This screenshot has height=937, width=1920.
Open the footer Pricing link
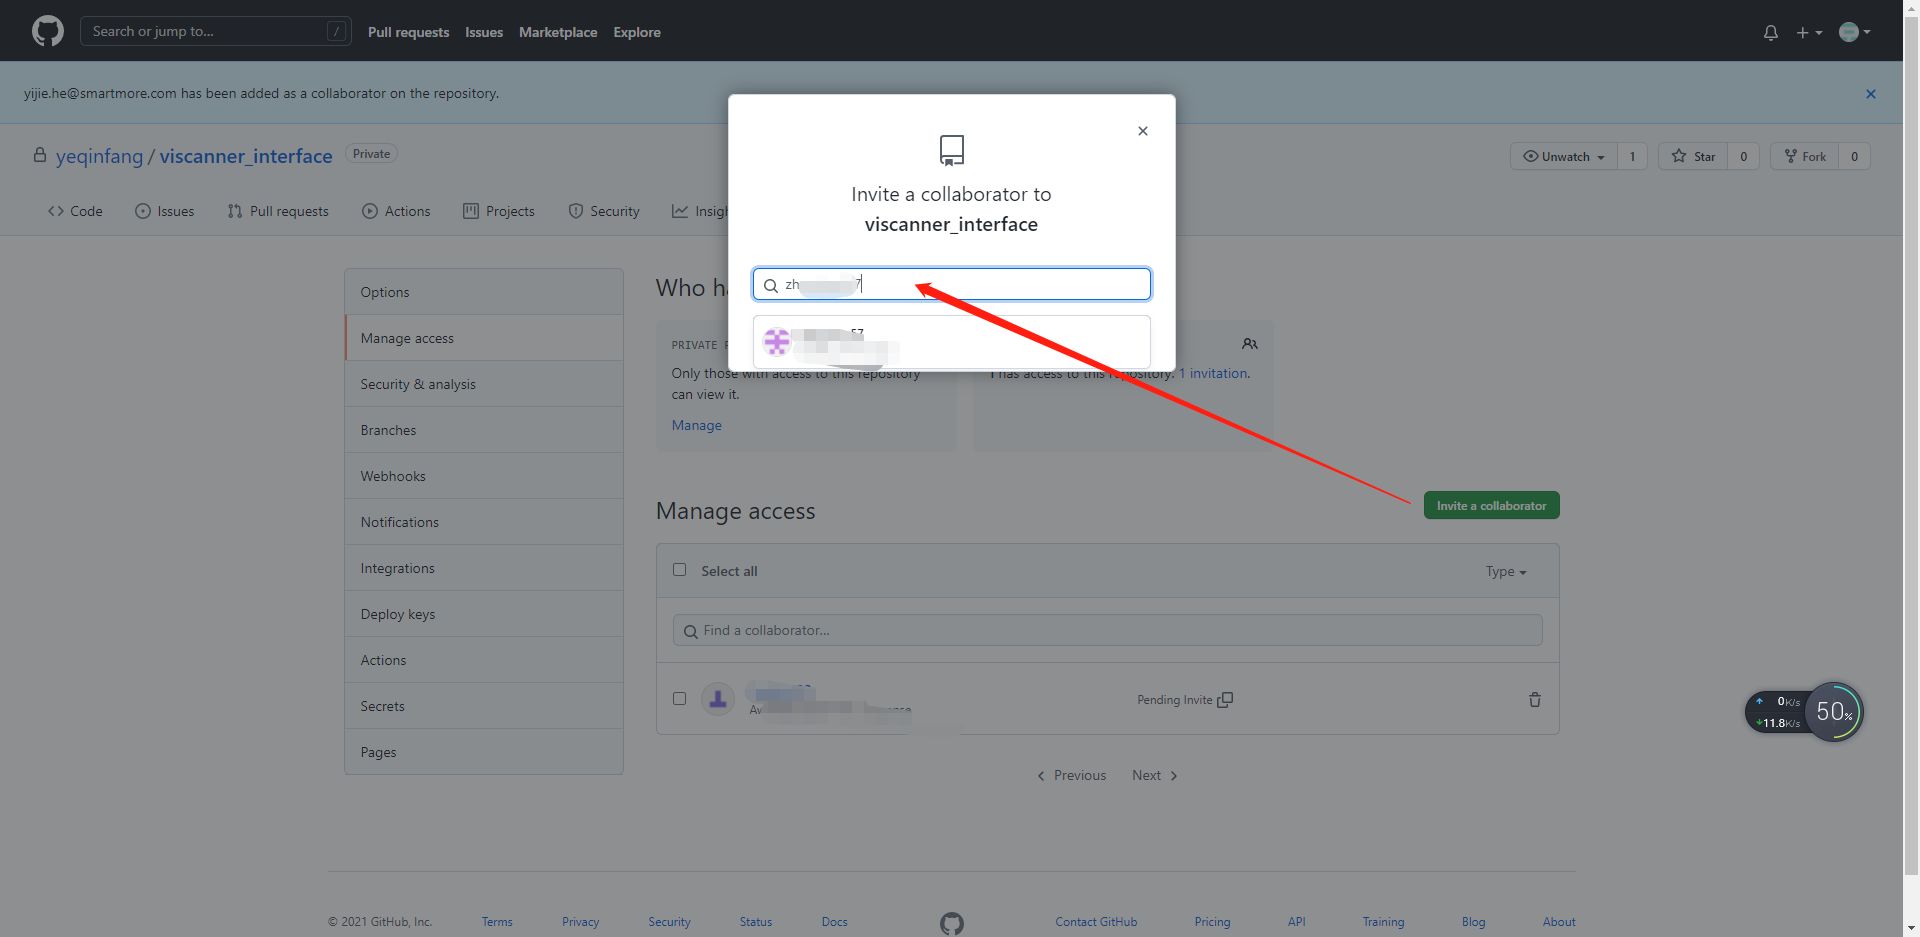point(1212,922)
